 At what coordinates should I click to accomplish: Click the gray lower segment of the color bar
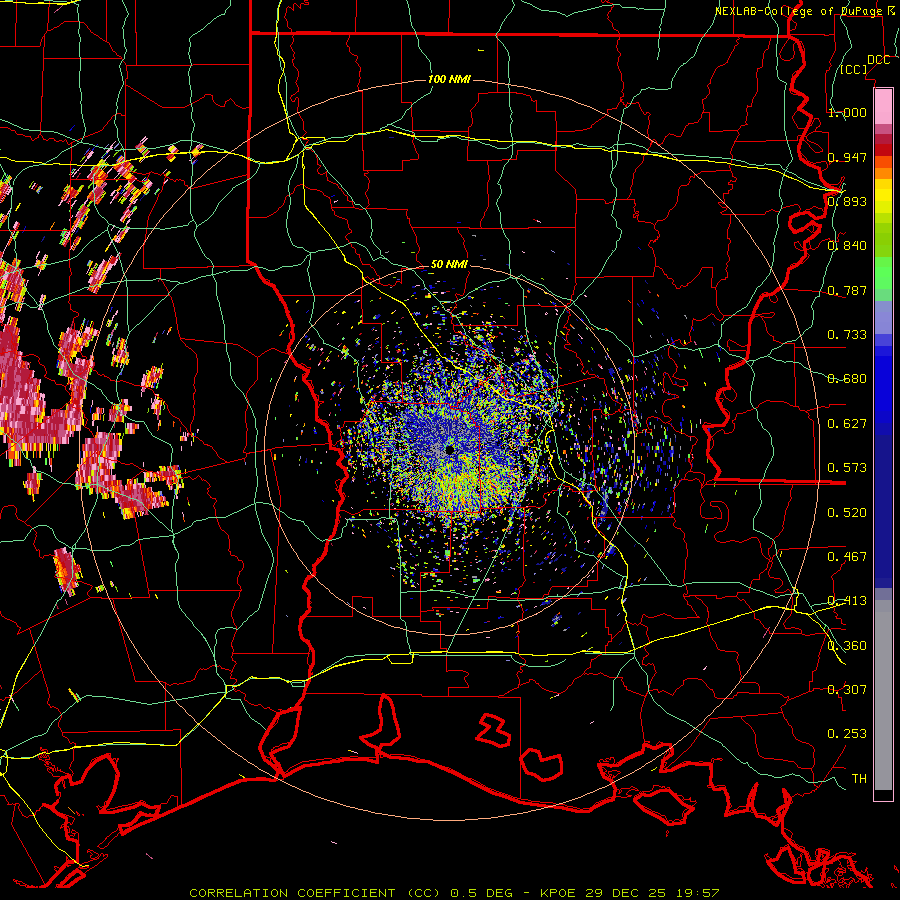pyautogui.click(x=883, y=695)
